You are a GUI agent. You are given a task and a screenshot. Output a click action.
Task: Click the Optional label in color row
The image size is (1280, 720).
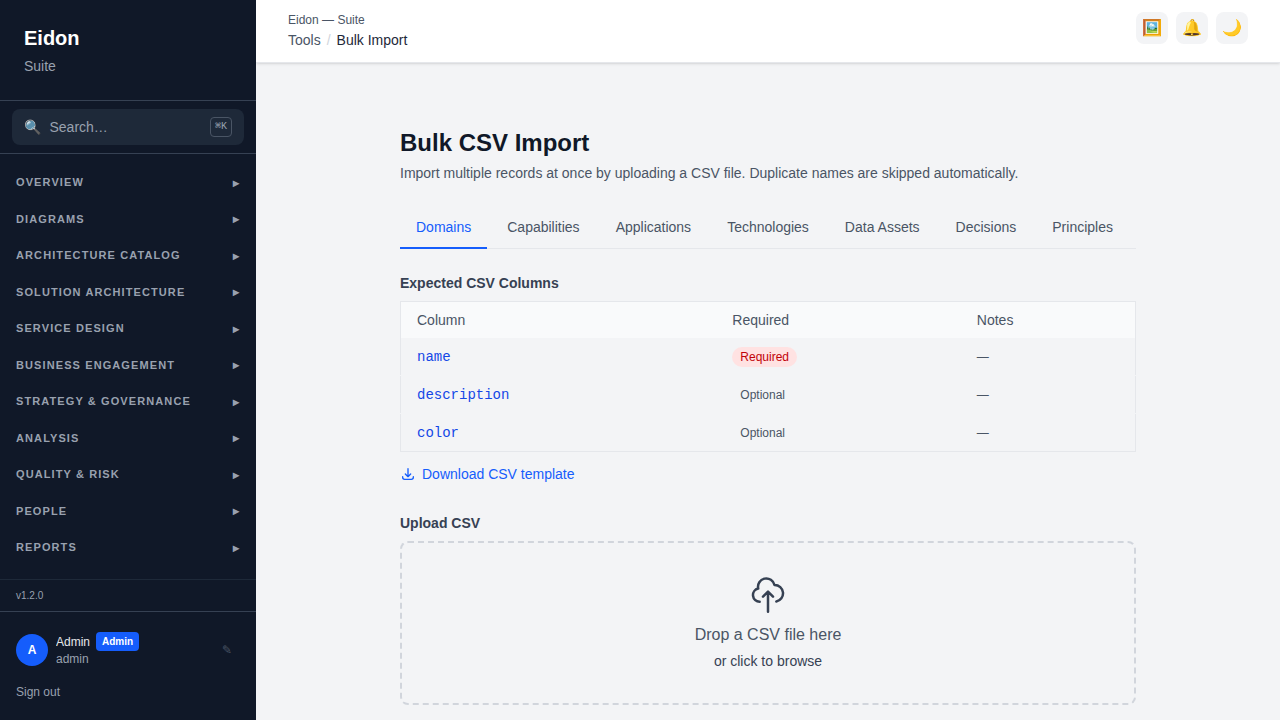click(x=762, y=433)
